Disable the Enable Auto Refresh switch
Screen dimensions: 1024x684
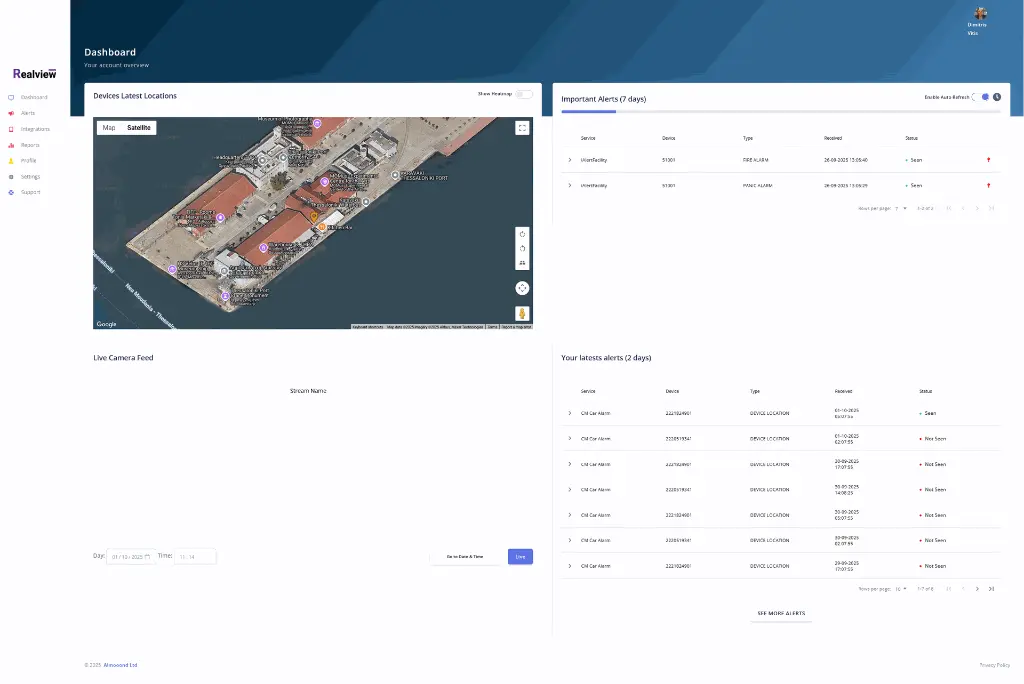pos(981,97)
